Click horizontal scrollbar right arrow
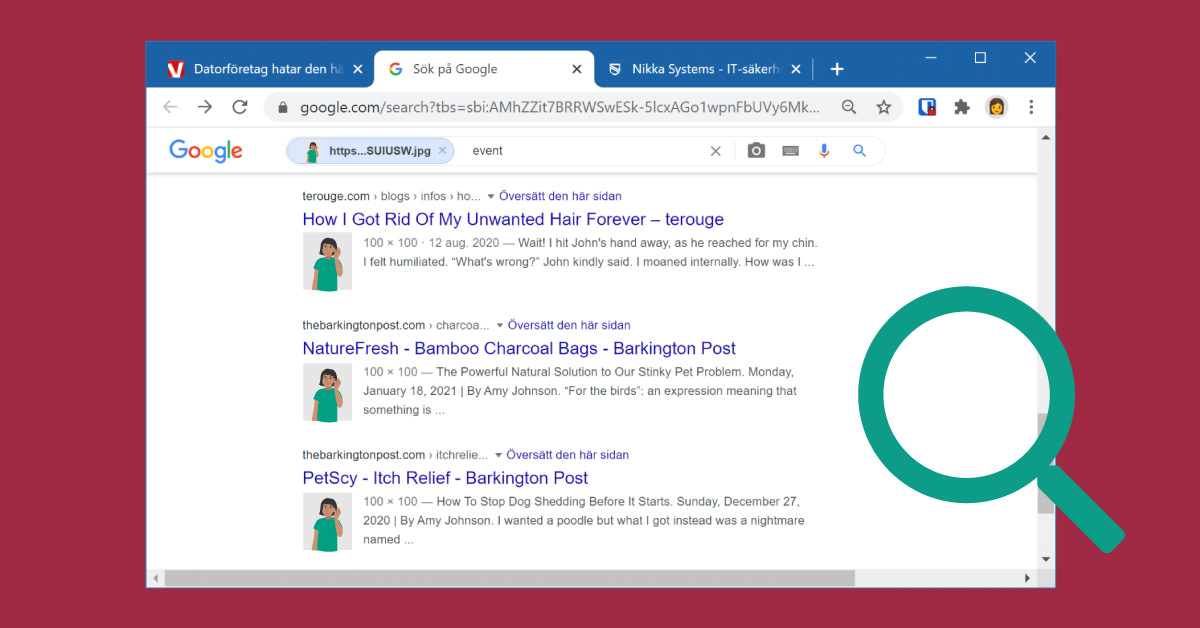Image resolution: width=1200 pixels, height=628 pixels. (x=1028, y=578)
